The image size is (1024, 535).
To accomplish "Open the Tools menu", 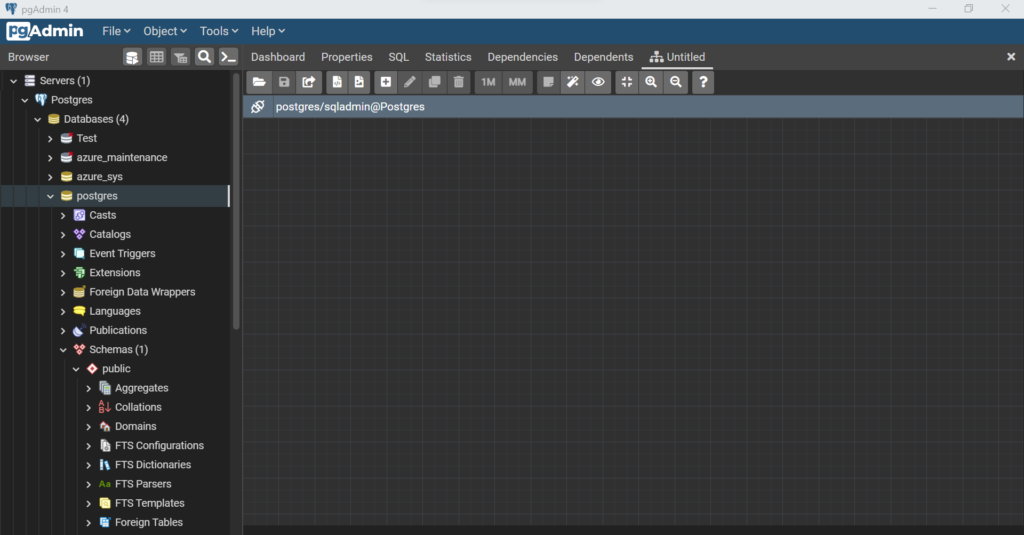I will tap(219, 31).
